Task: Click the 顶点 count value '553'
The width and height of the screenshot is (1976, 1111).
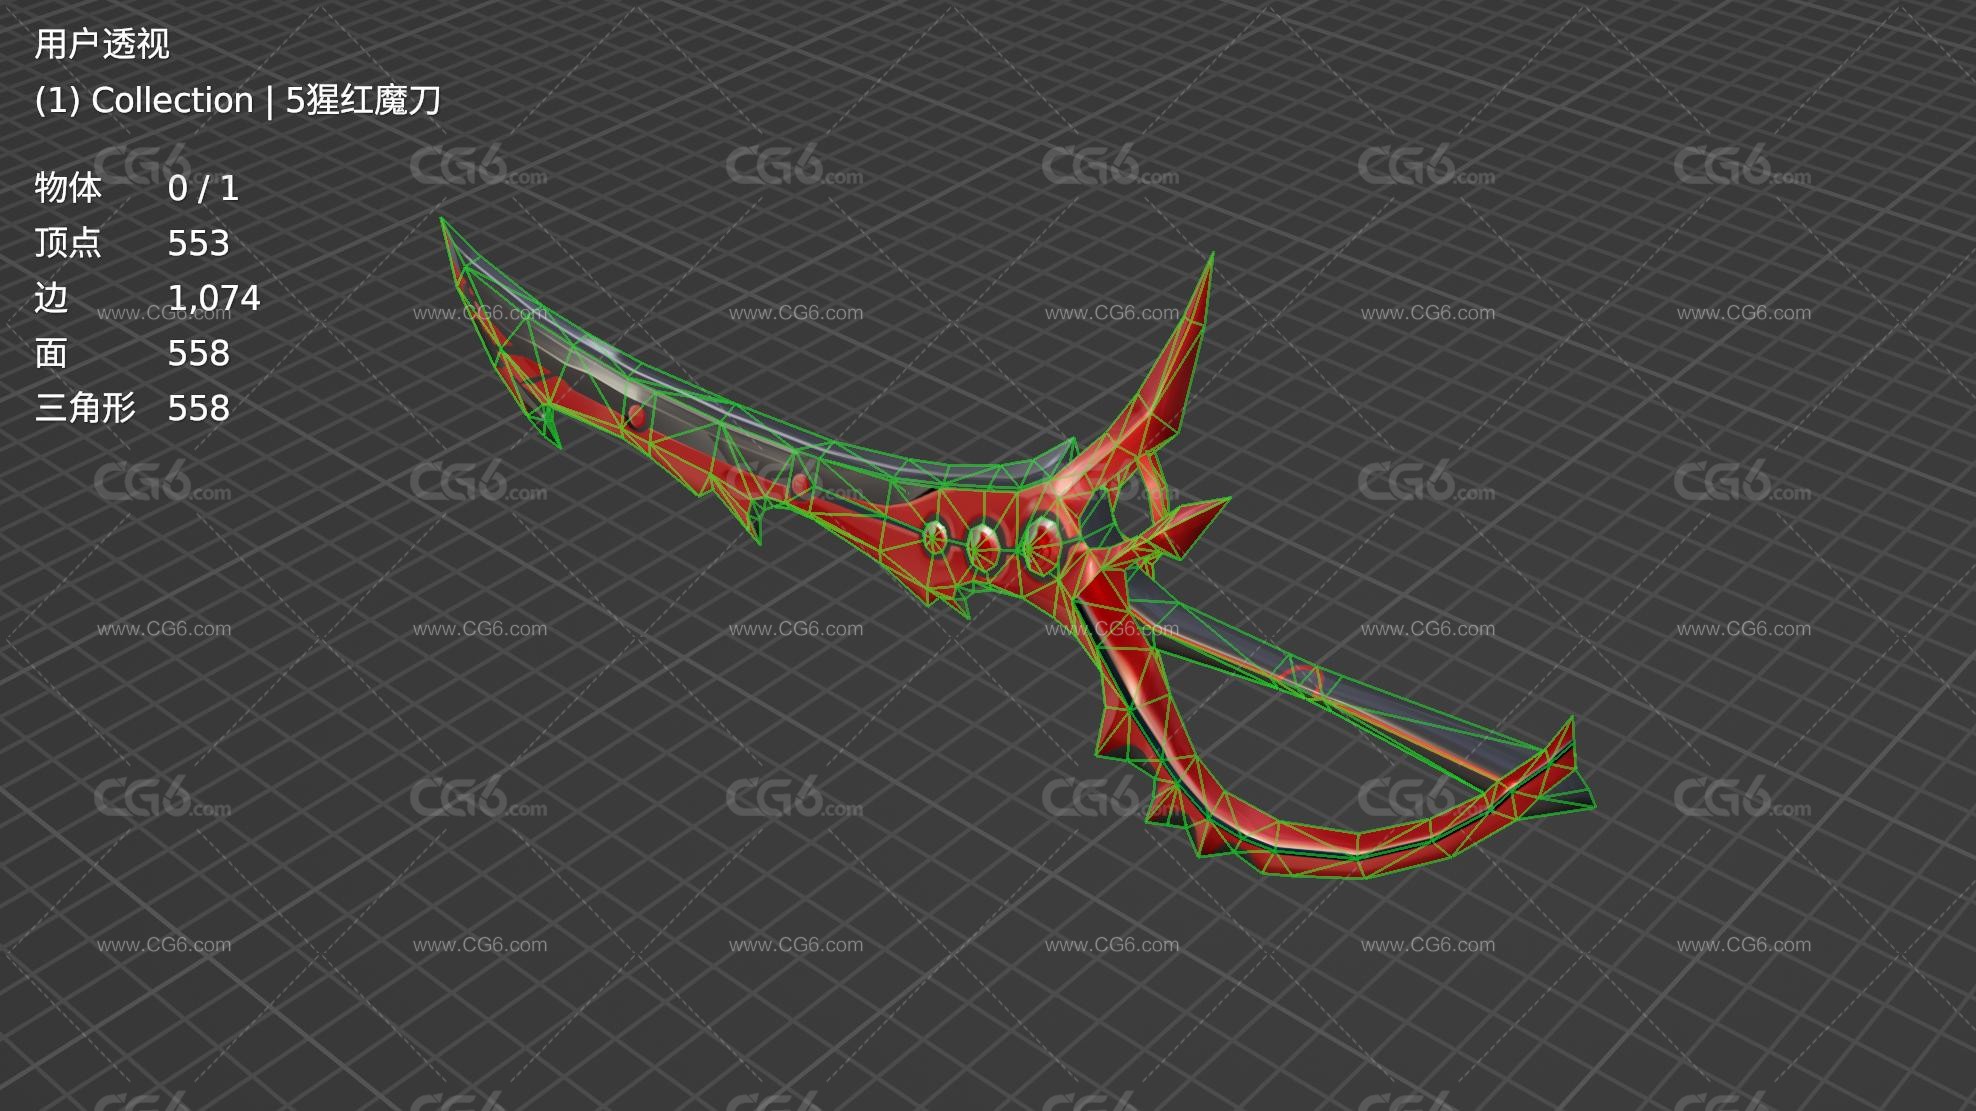Action: point(198,243)
